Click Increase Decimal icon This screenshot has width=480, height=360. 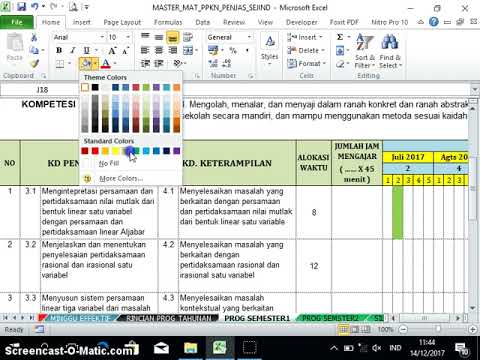(213, 63)
